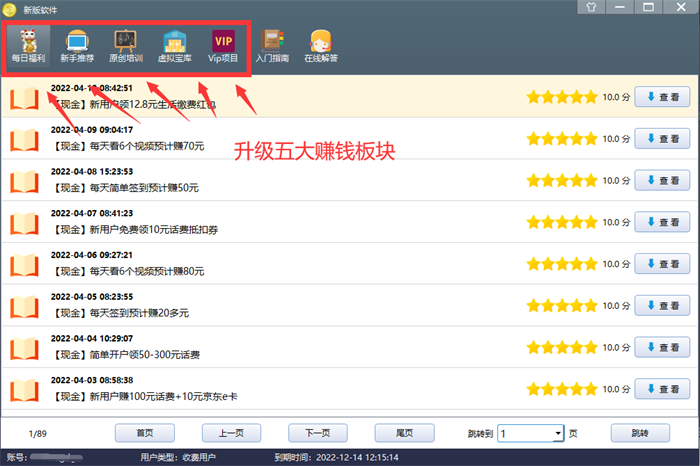Click inside the page number field showing 1
700x466 pixels.
(x=525, y=433)
